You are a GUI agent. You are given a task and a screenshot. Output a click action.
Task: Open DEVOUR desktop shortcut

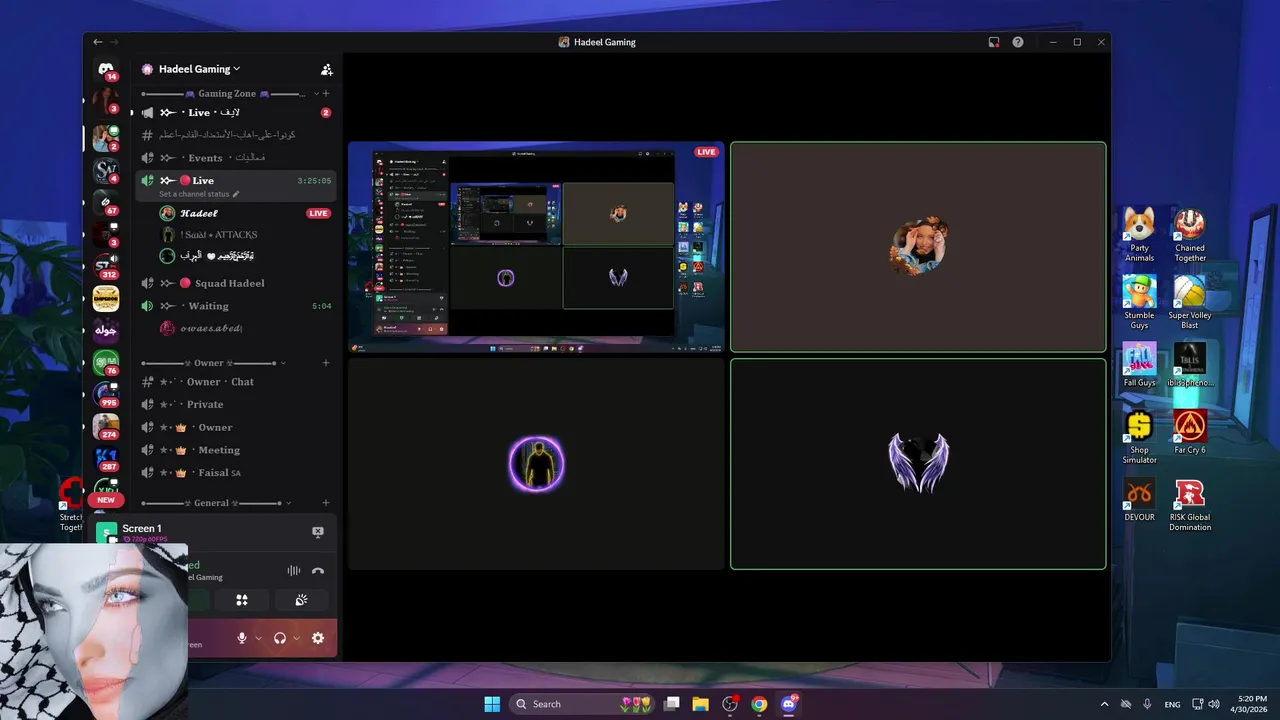1139,499
